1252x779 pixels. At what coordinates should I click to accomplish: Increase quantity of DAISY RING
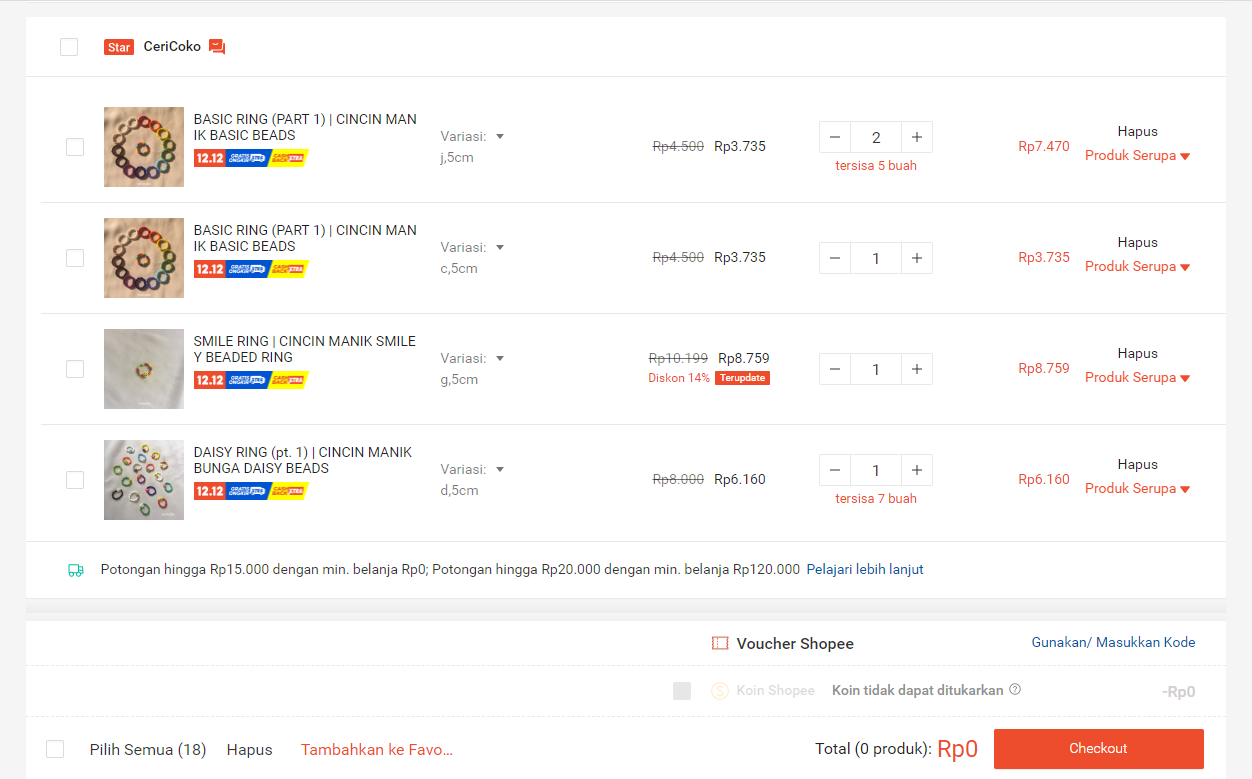click(917, 470)
